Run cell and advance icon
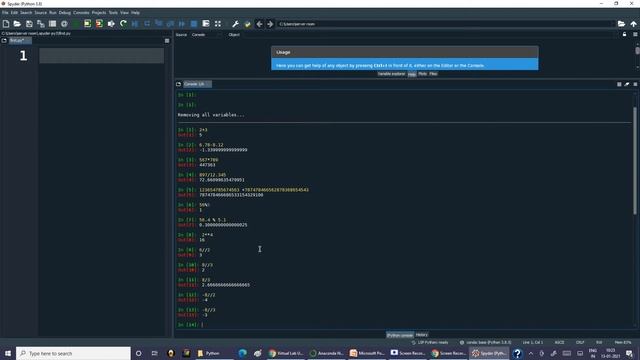Image resolution: width=640 pixels, height=360 pixels. coord(99,24)
